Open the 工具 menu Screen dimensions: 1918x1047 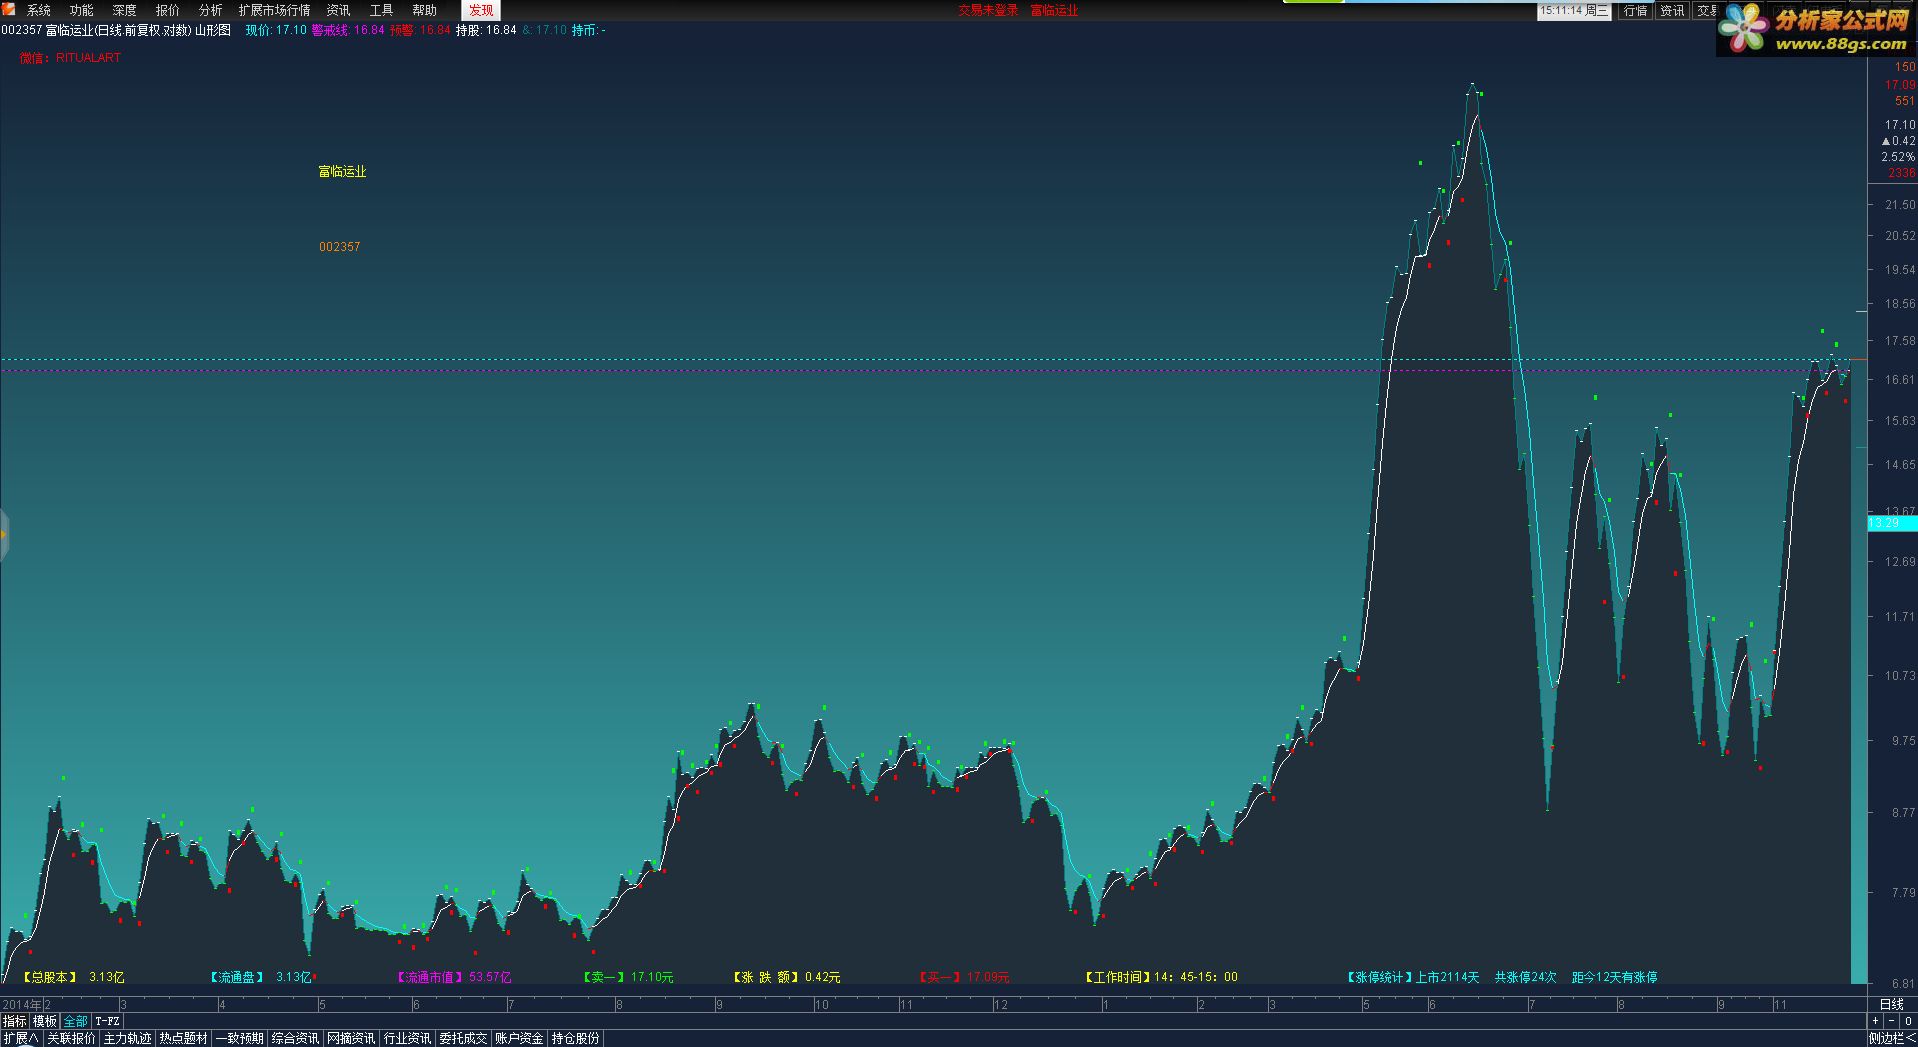[381, 10]
